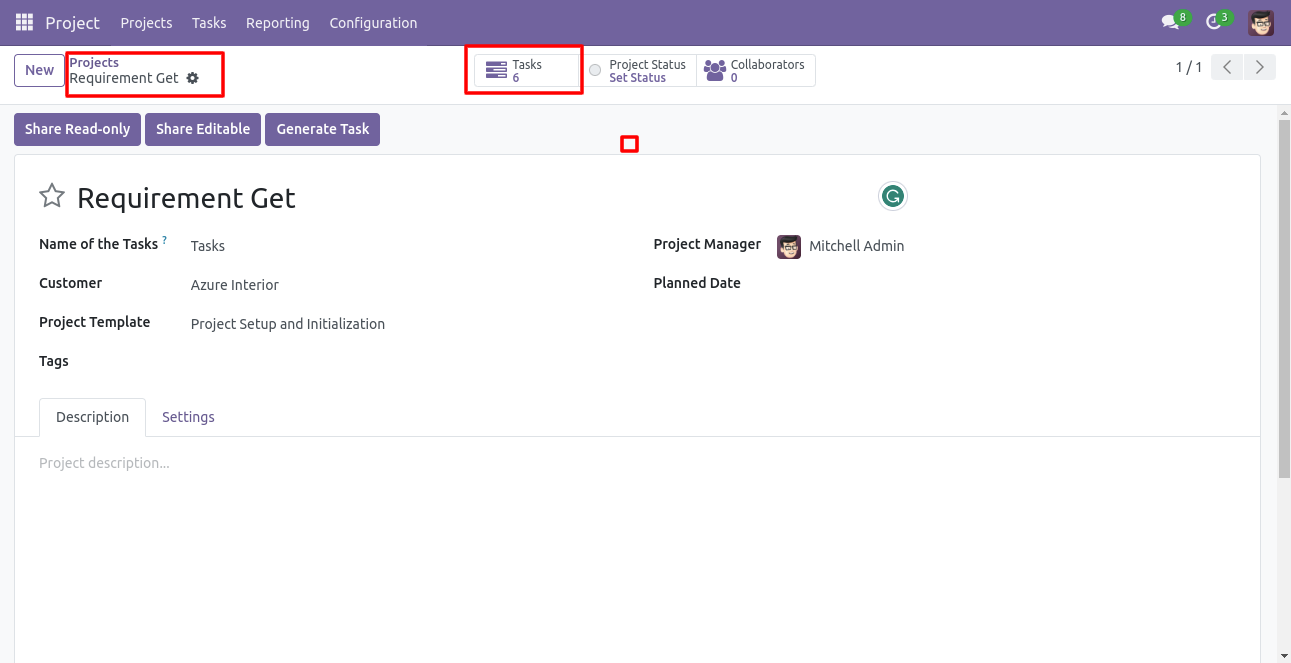The image size is (1291, 663).
Task: Open the Reporting menu
Action: 277,22
